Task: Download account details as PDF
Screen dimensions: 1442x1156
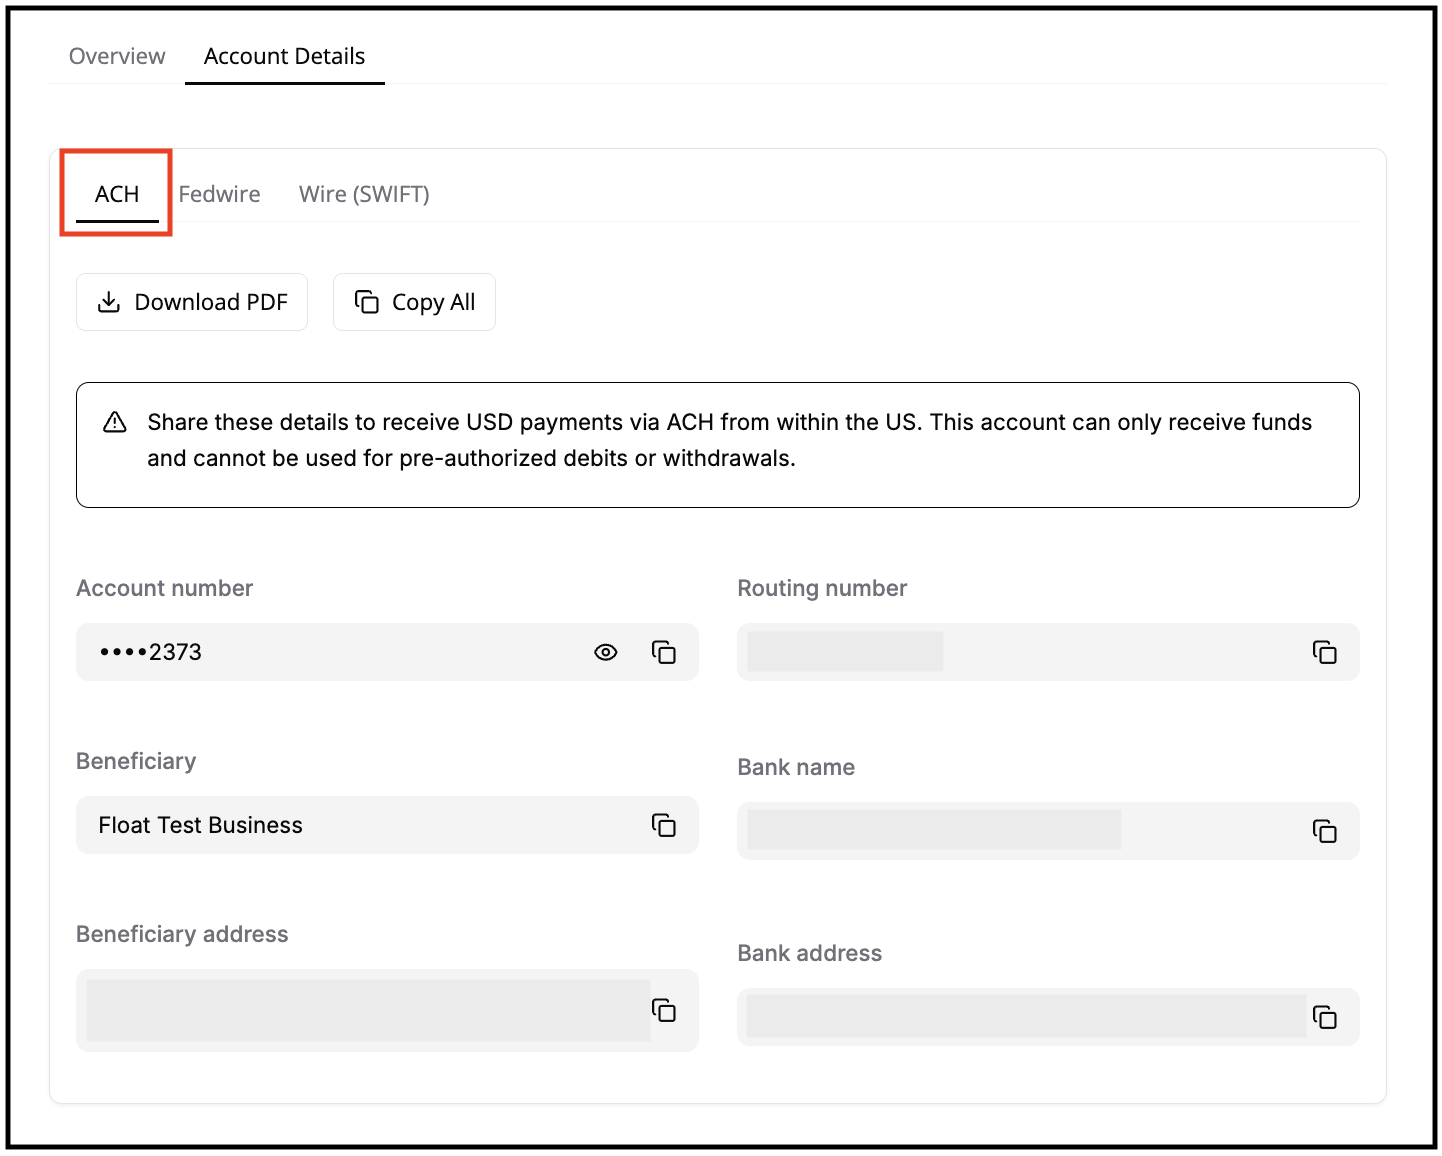Action: click(192, 302)
